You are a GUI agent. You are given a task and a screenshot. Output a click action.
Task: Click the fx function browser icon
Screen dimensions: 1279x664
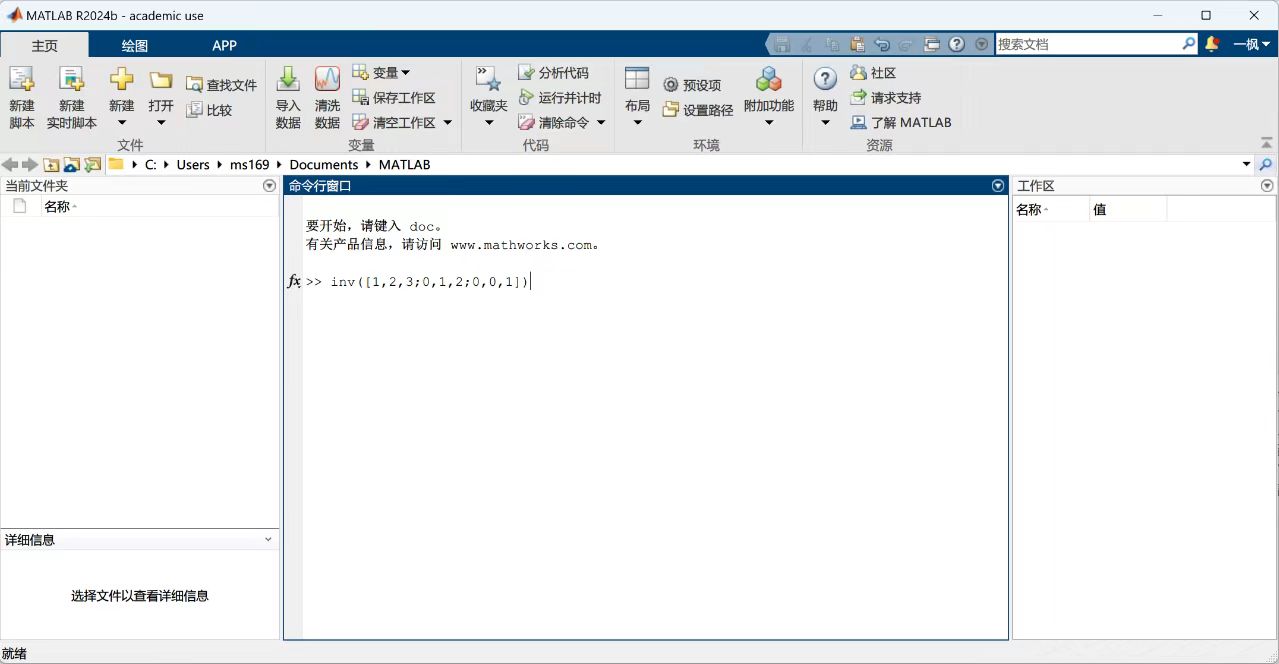pyautogui.click(x=294, y=282)
